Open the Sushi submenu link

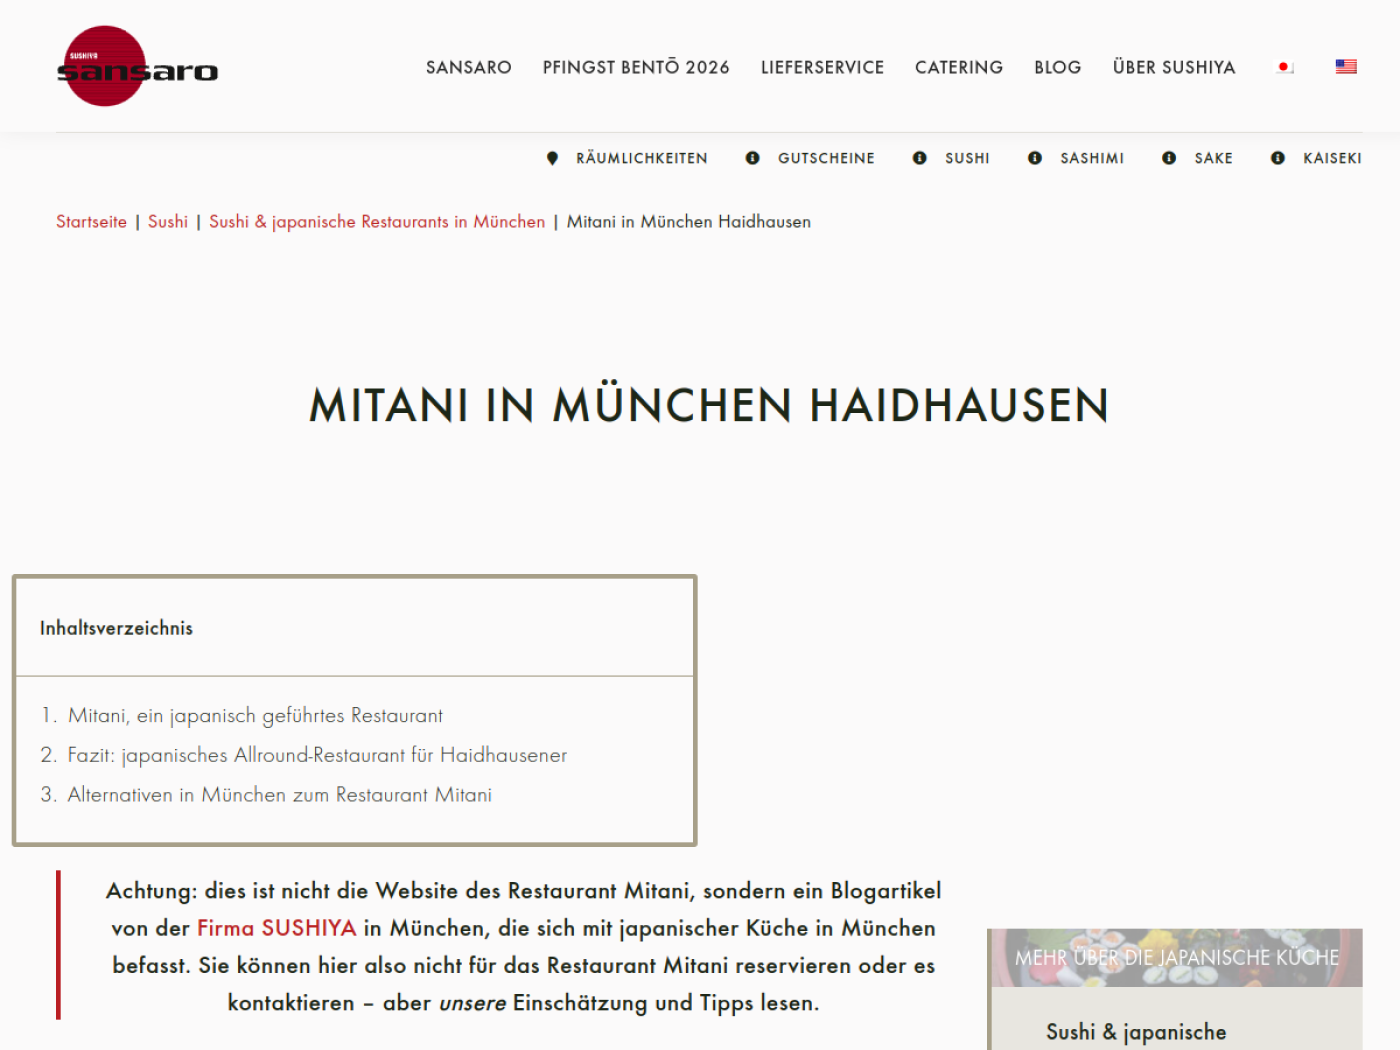tap(967, 158)
